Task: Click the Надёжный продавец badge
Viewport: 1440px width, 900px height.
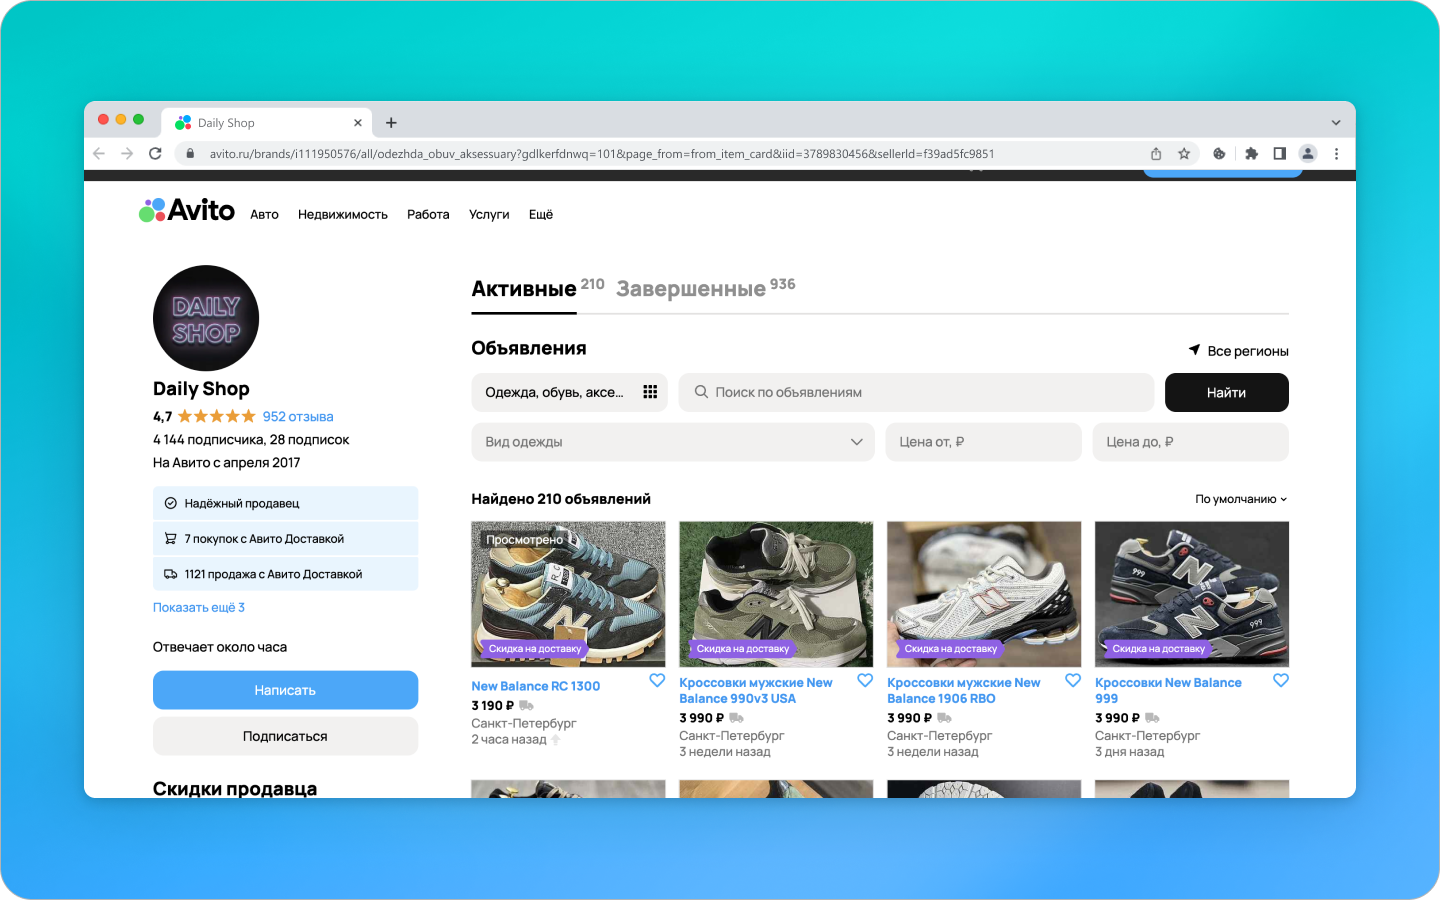Action: (285, 503)
